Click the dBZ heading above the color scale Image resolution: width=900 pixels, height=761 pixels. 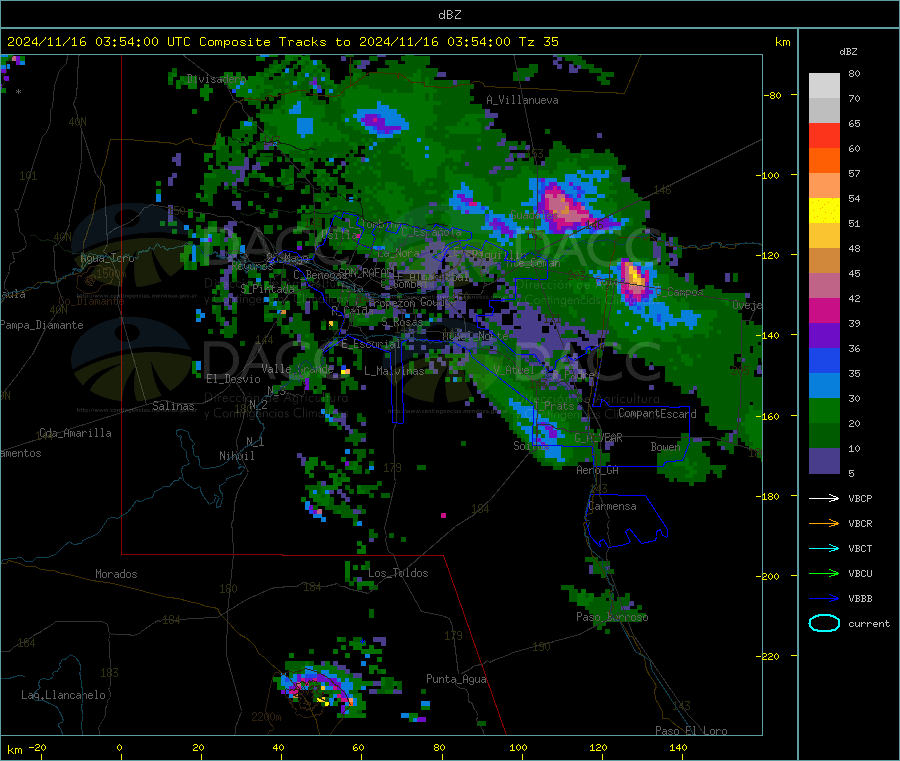pyautogui.click(x=848, y=52)
